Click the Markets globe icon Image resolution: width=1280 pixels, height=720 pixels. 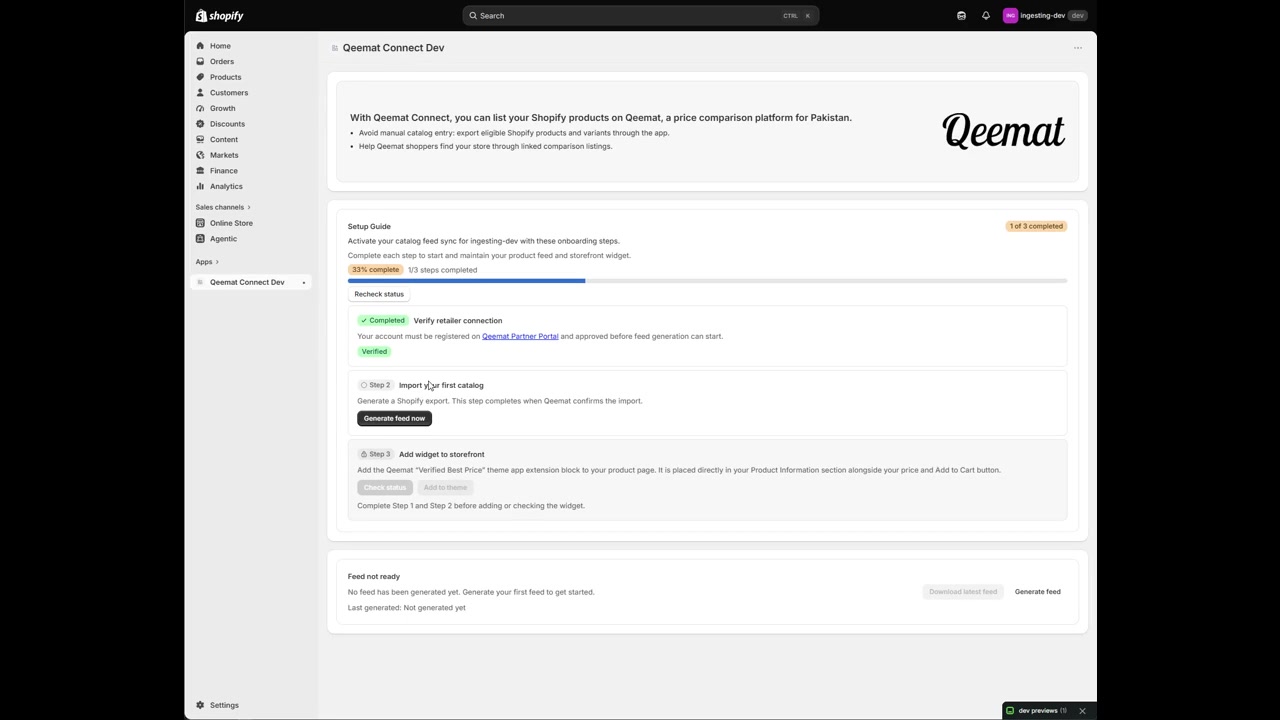pos(200,155)
